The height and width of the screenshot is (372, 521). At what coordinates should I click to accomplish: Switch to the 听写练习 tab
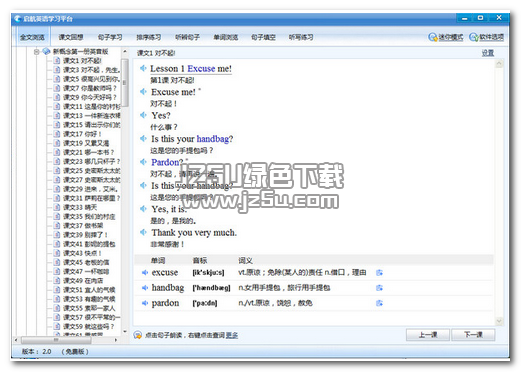[x=301, y=37]
